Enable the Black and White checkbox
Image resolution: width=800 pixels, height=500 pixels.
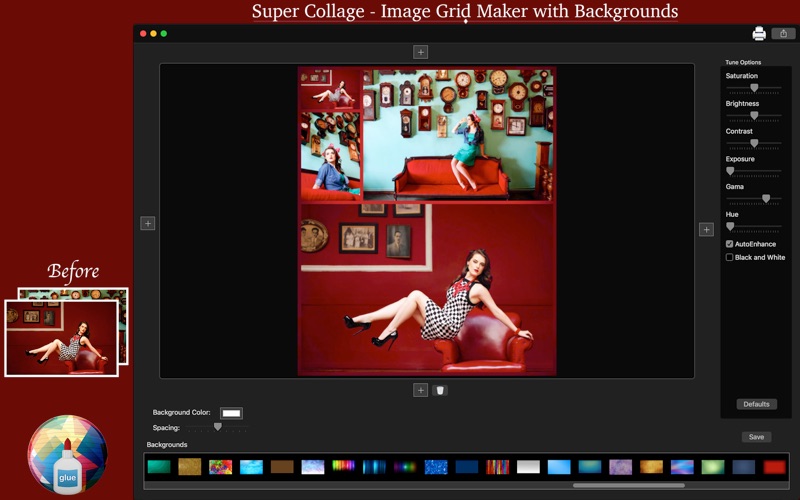point(730,257)
